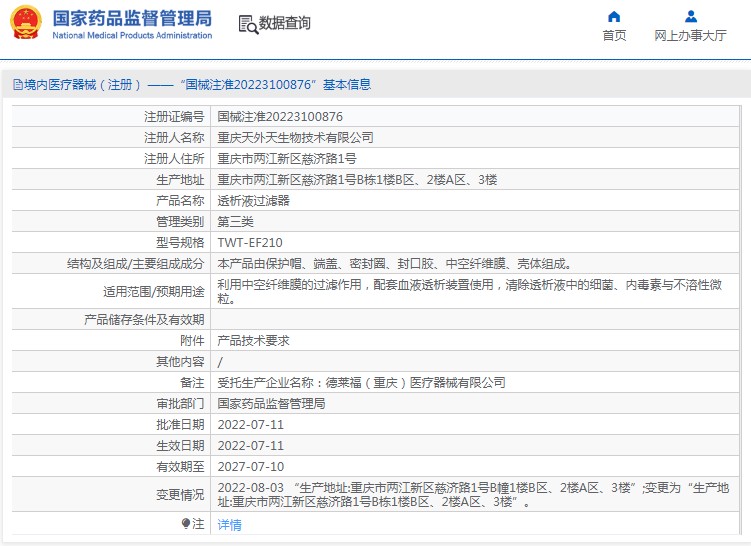Click the 附件 row label
Viewport: 751px width, 546px height.
(192, 341)
